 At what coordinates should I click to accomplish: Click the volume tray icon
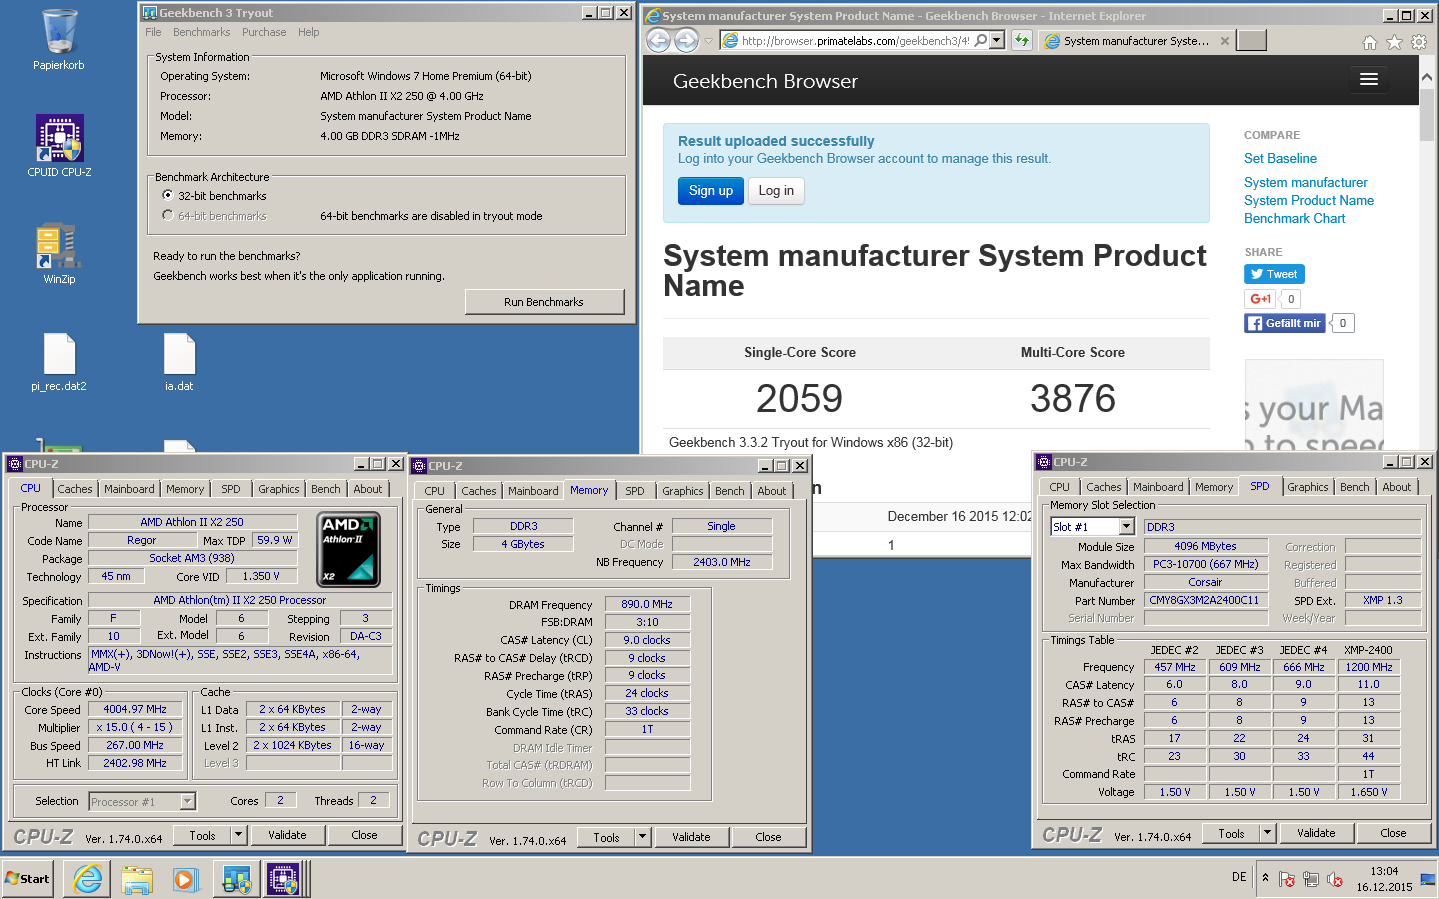(1334, 880)
